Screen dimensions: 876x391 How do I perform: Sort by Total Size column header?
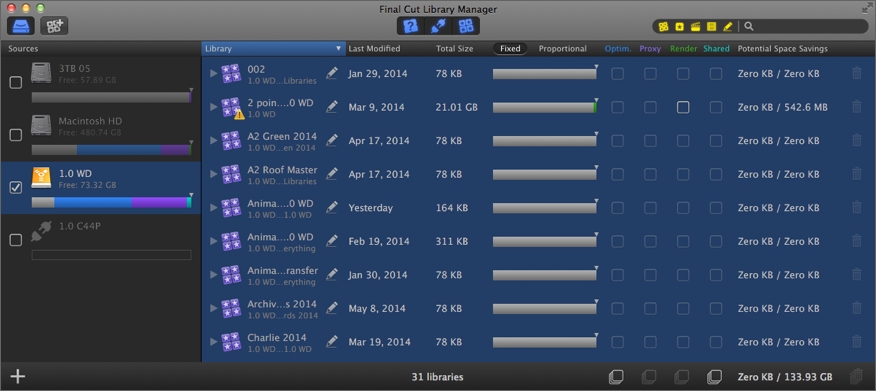tap(454, 49)
